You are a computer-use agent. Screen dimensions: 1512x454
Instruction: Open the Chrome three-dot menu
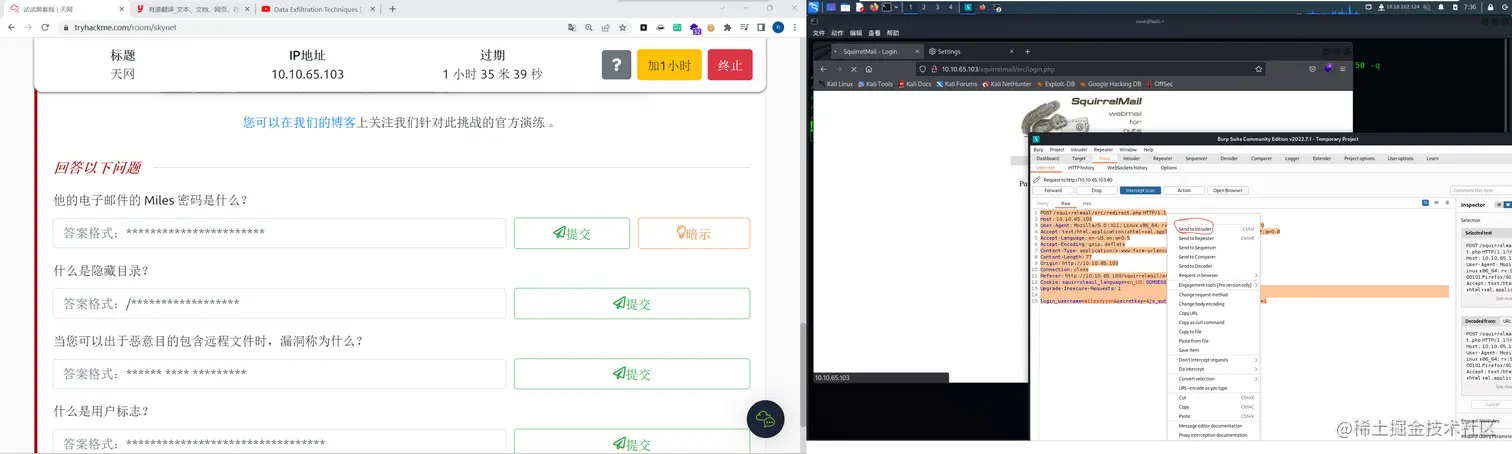795,28
